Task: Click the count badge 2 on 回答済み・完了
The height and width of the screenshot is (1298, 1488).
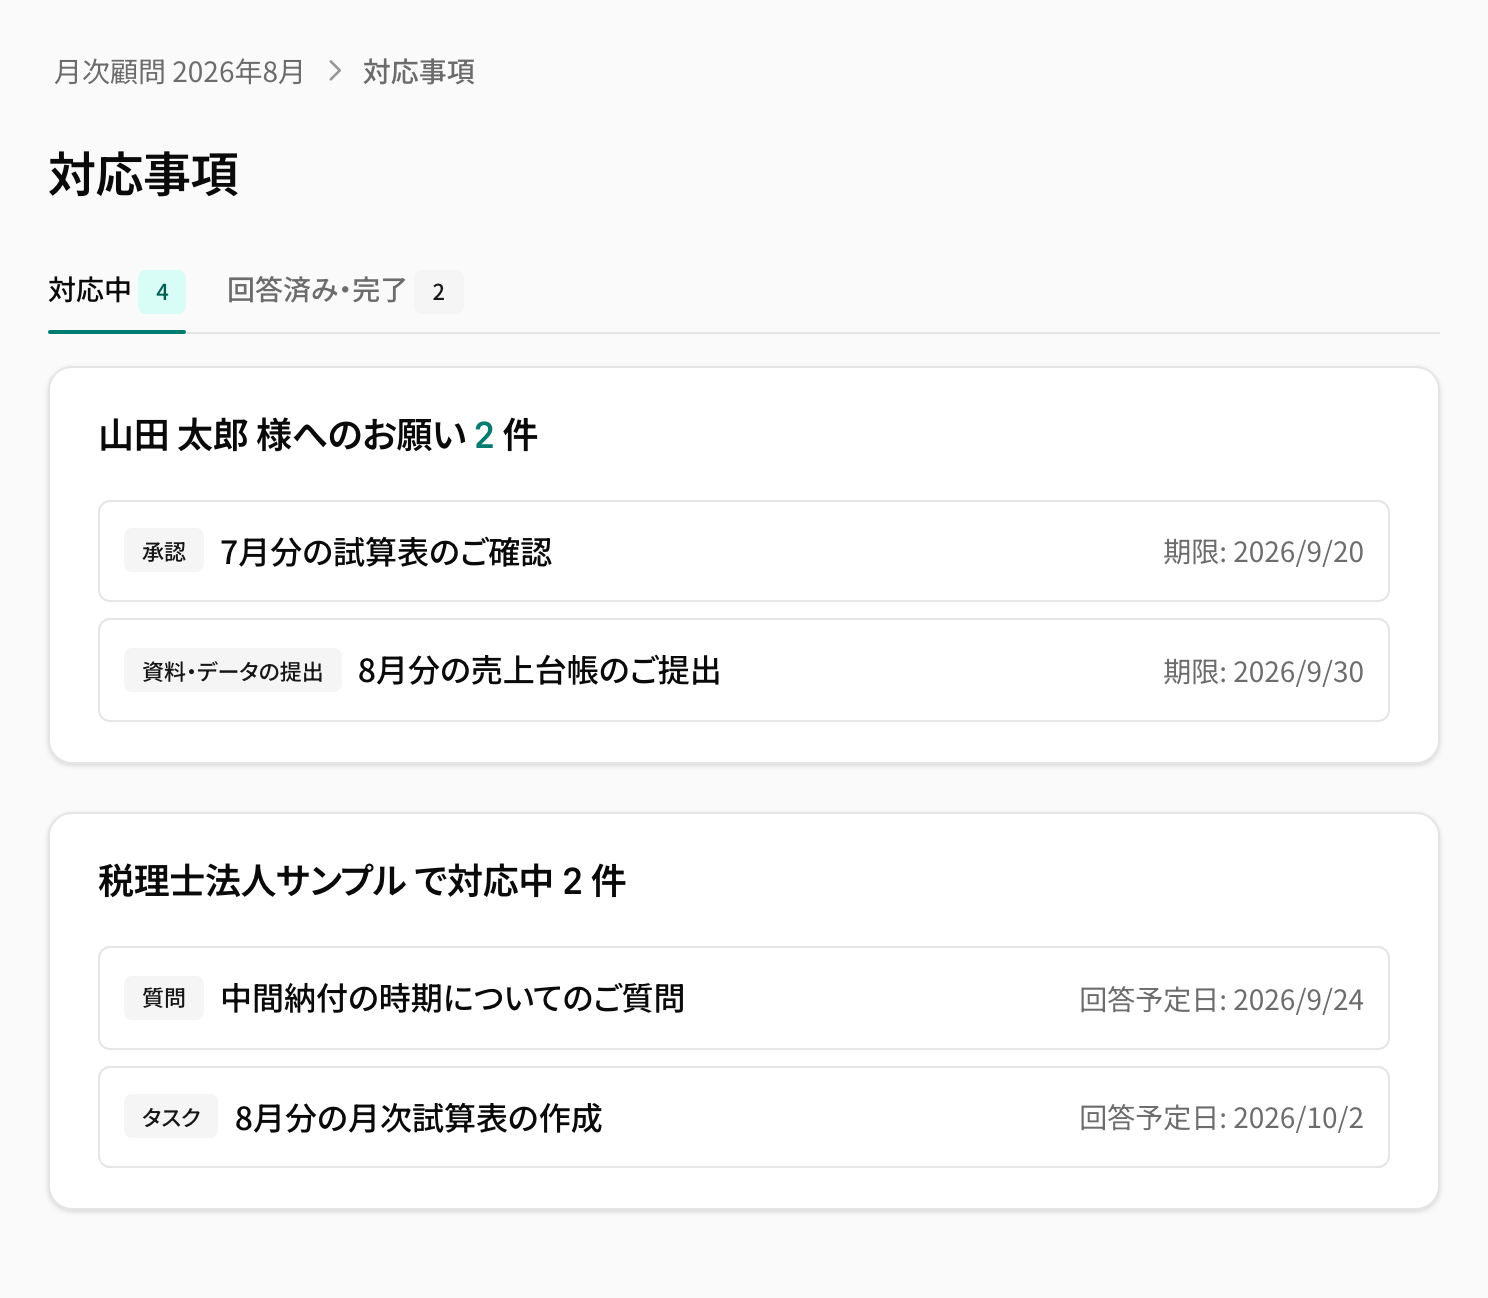Action: click(x=438, y=292)
